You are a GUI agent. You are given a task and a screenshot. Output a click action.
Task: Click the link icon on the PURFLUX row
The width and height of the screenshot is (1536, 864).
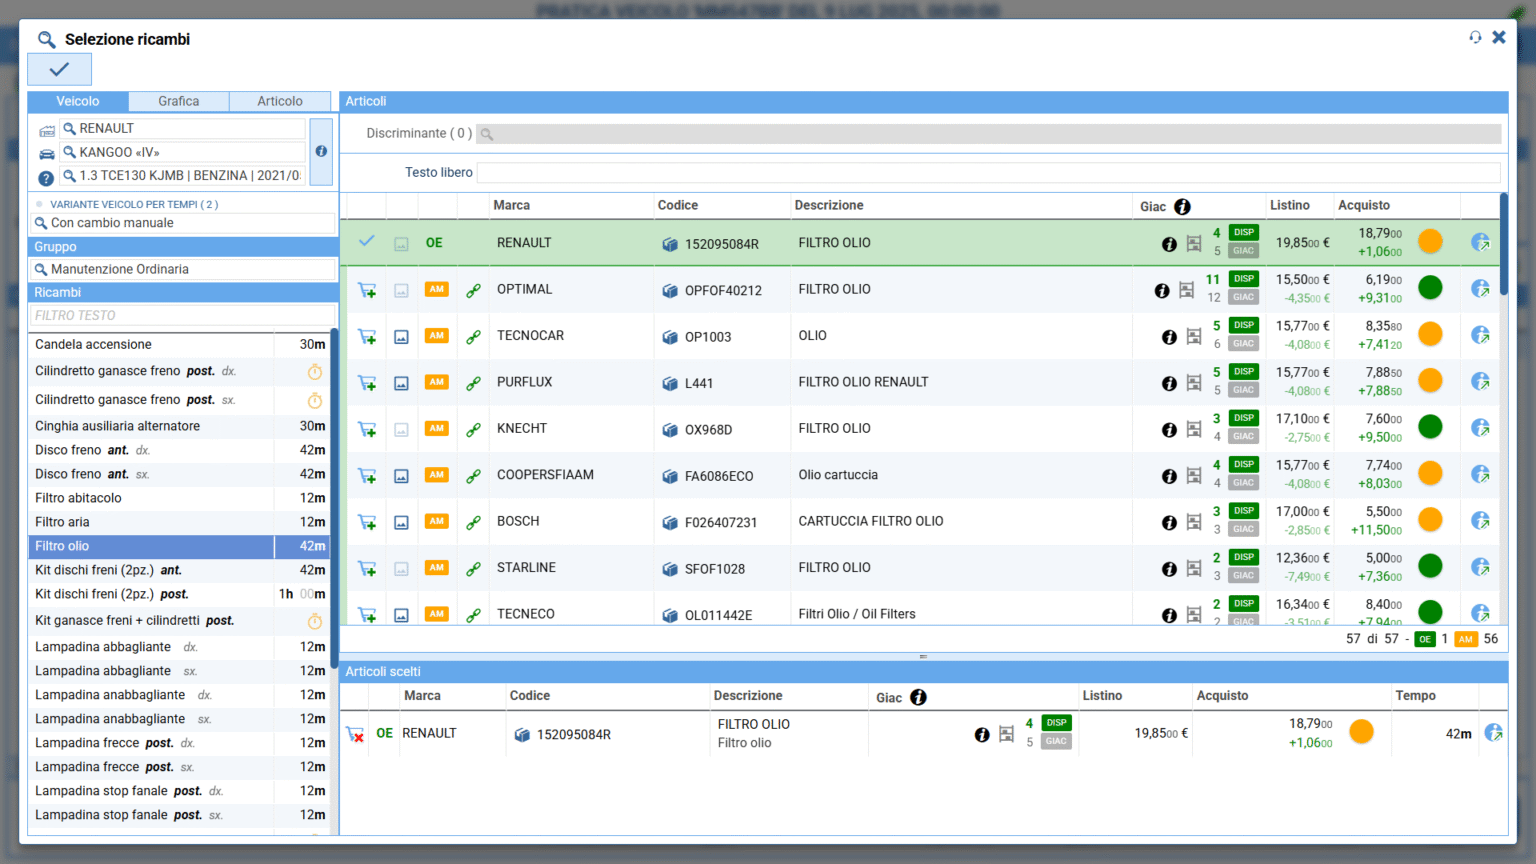coord(473,383)
